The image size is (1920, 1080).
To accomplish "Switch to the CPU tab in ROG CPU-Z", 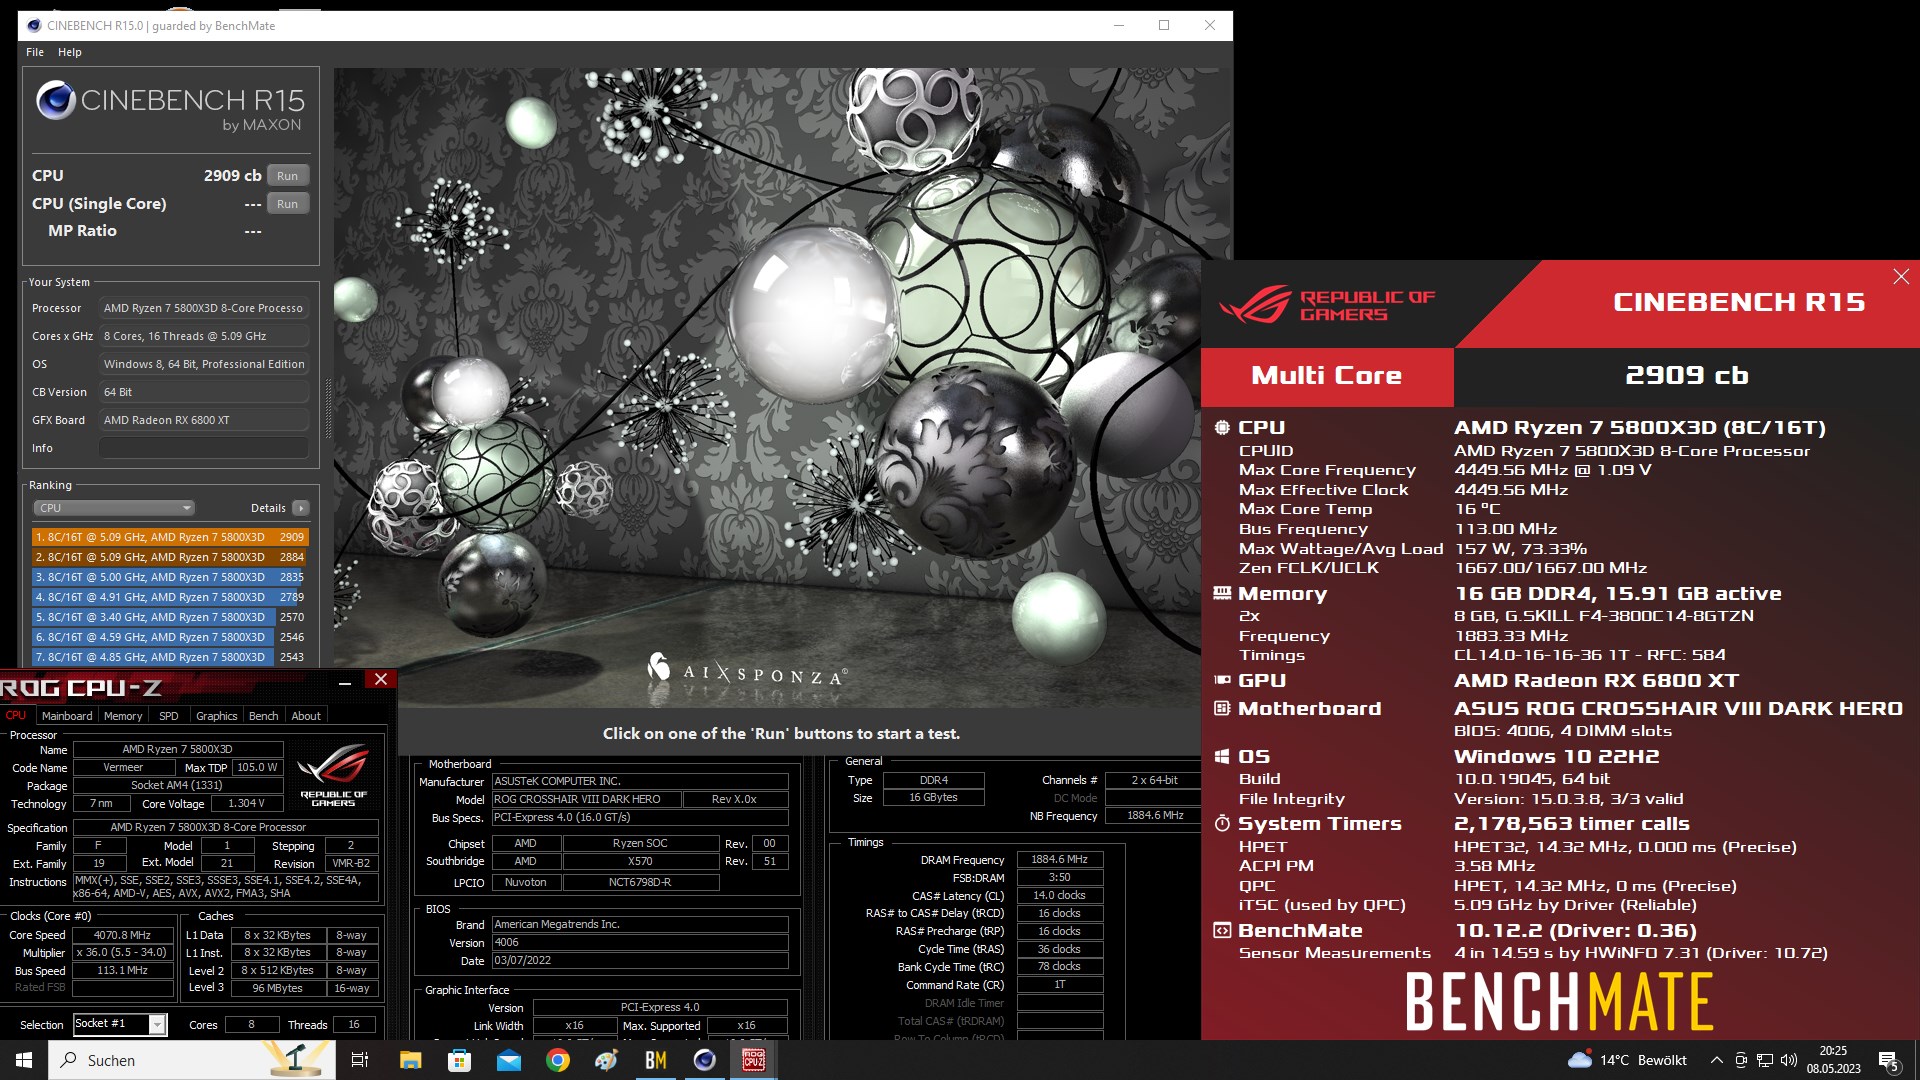I will point(16,716).
